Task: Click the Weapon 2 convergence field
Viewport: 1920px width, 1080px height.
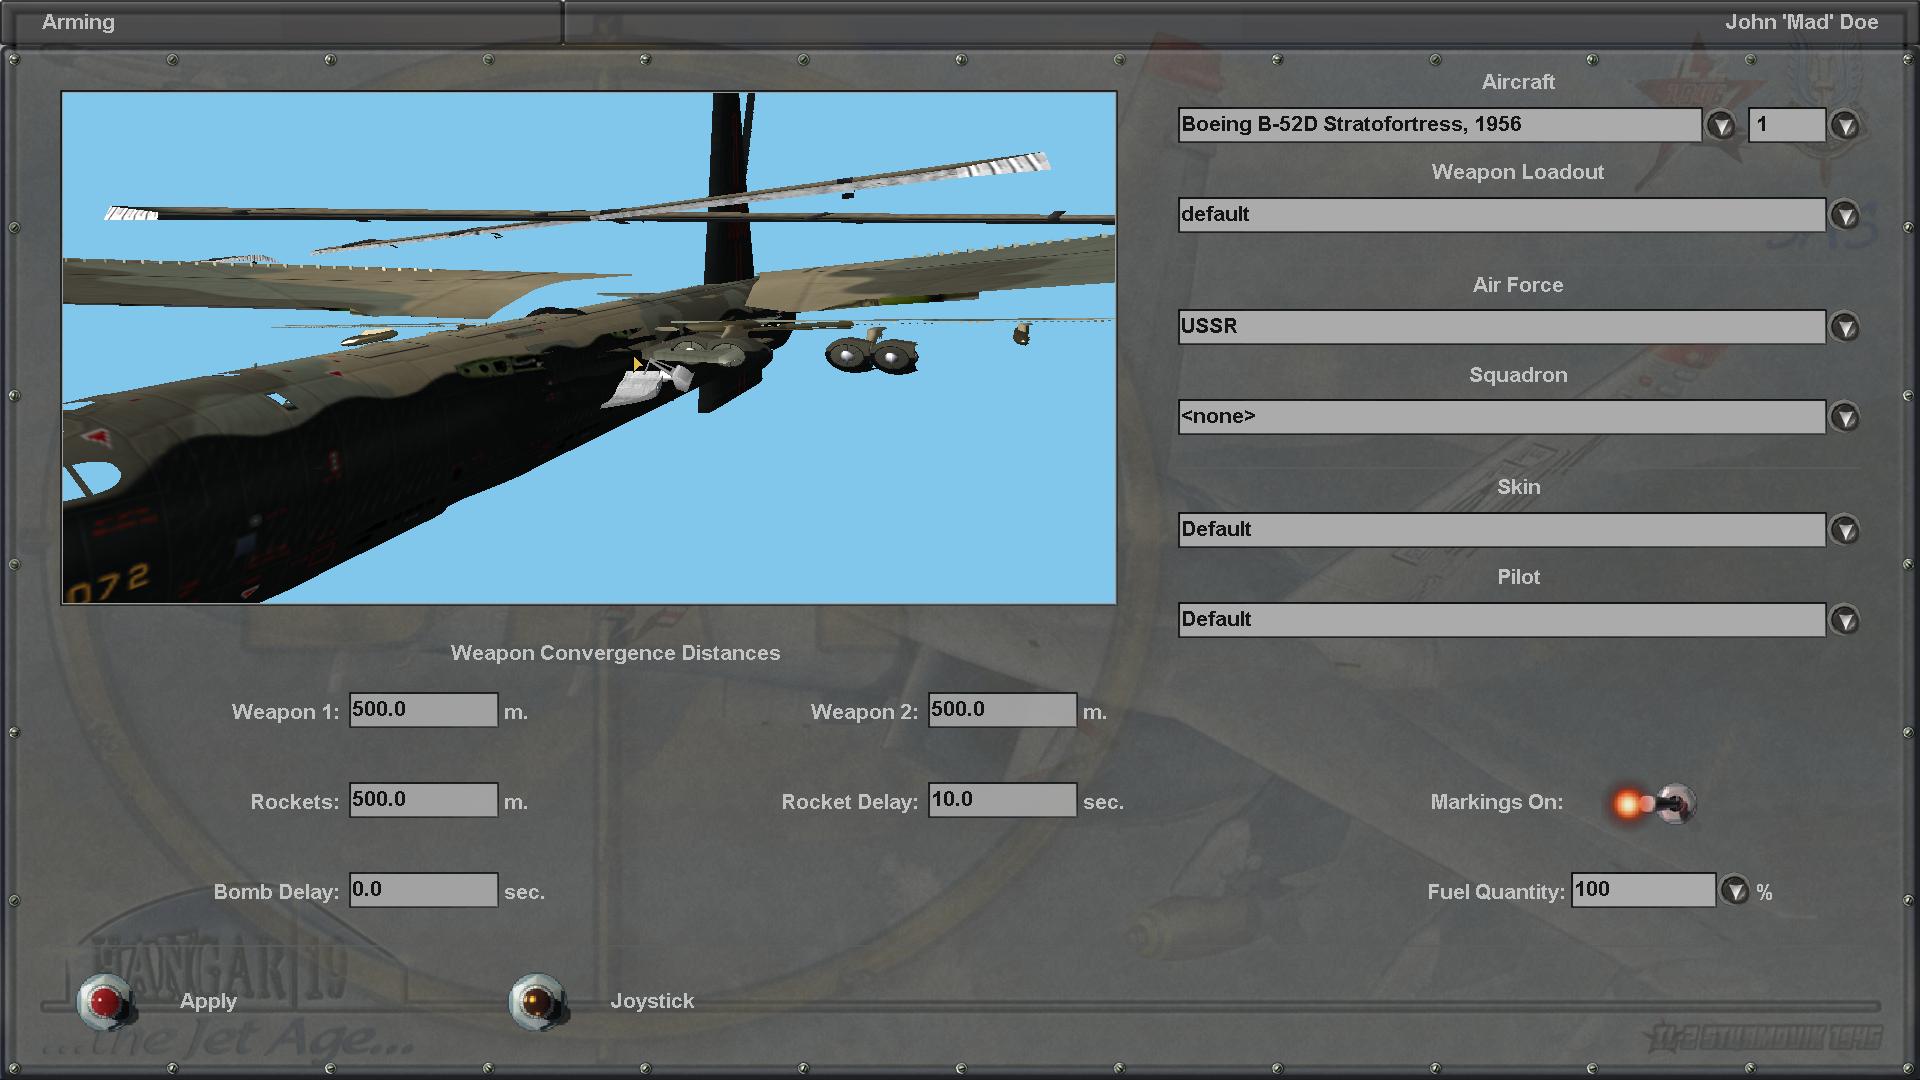Action: tap(1002, 710)
